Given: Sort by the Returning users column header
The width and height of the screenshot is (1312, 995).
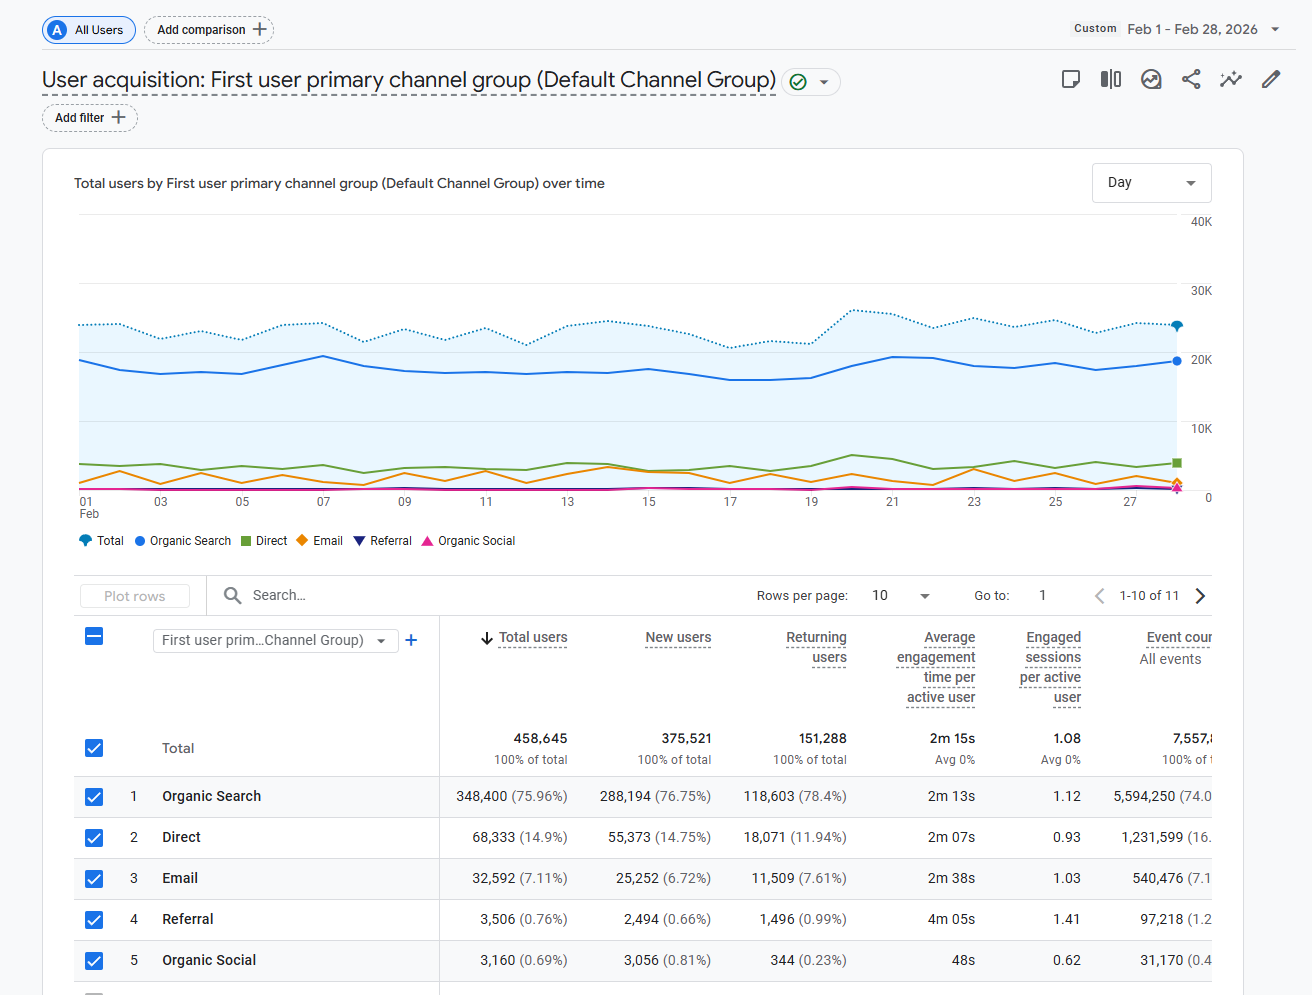Looking at the screenshot, I should point(816,647).
